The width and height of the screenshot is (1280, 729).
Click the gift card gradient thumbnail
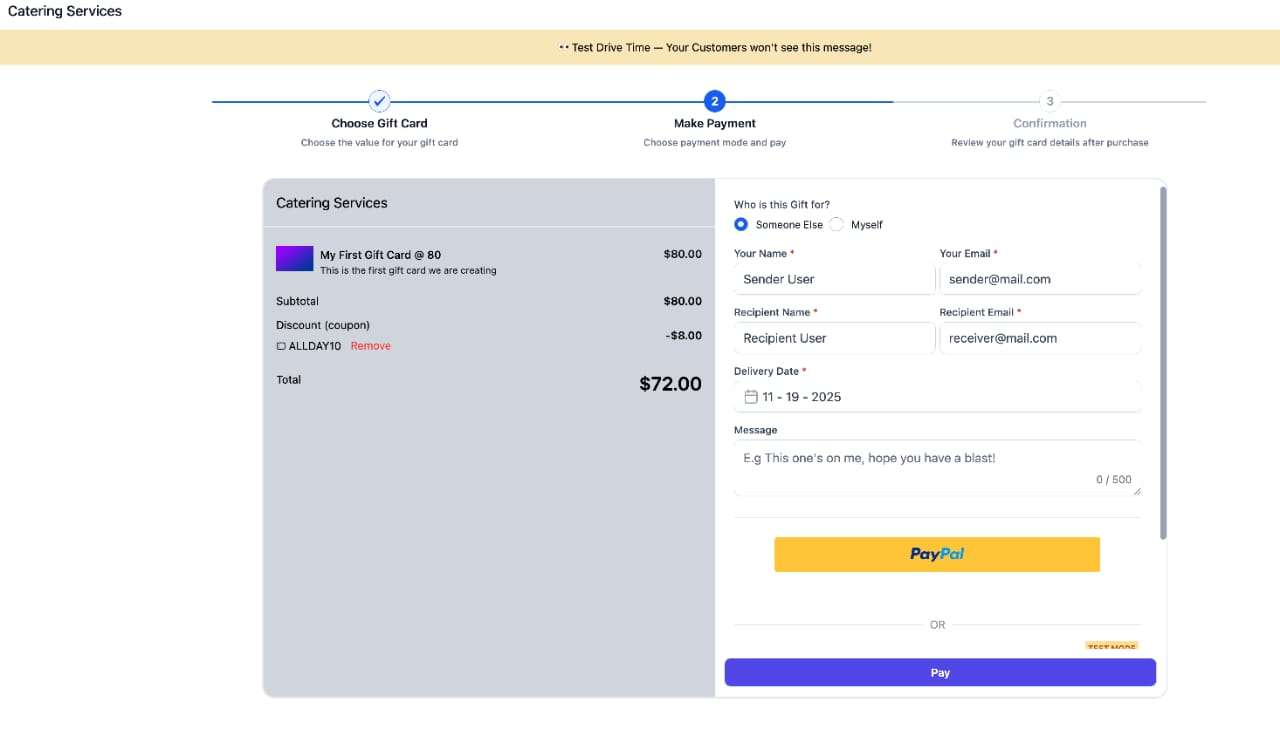tap(295, 259)
